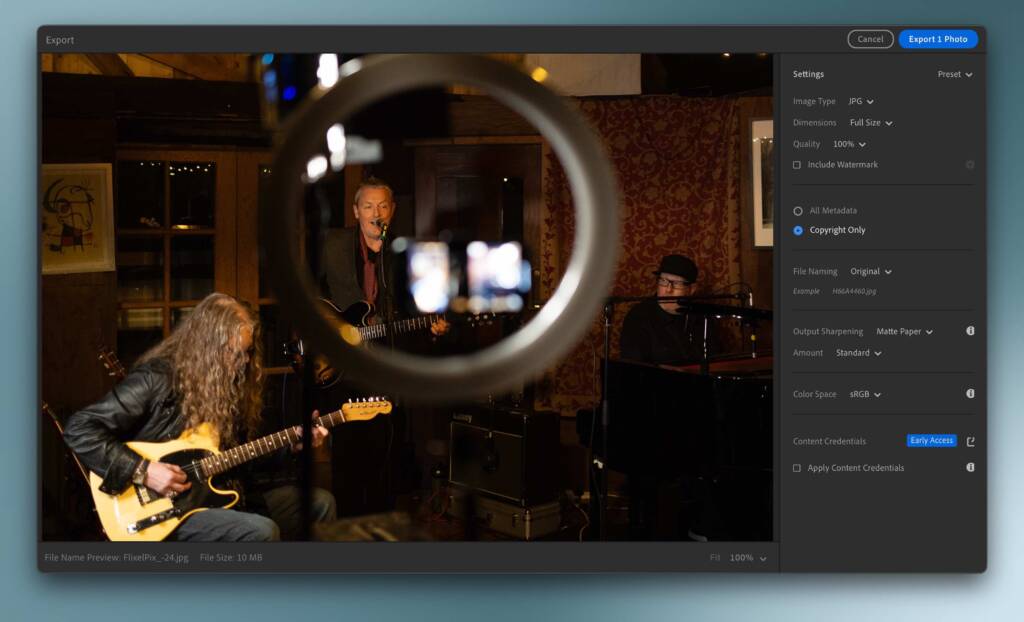The width and height of the screenshot is (1024, 622).
Task: Click info icon beside Color Space
Action: pos(970,393)
